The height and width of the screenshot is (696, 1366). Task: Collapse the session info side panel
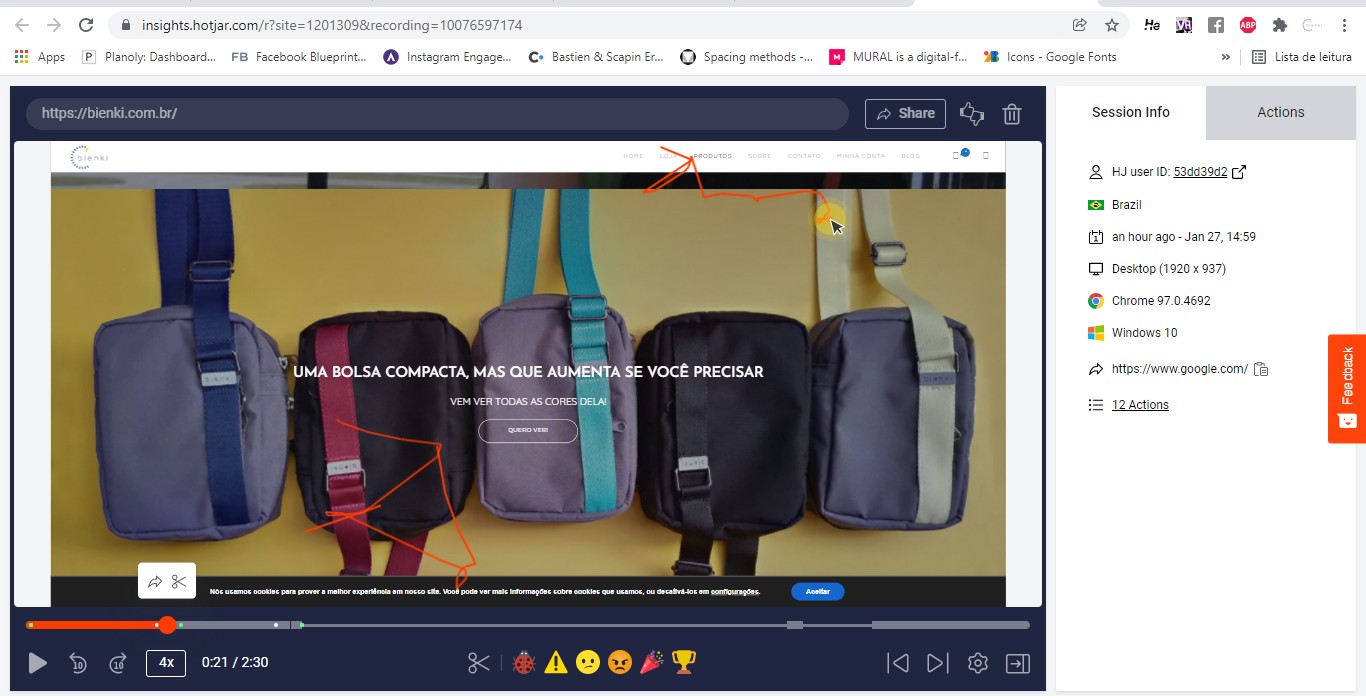tap(1018, 663)
